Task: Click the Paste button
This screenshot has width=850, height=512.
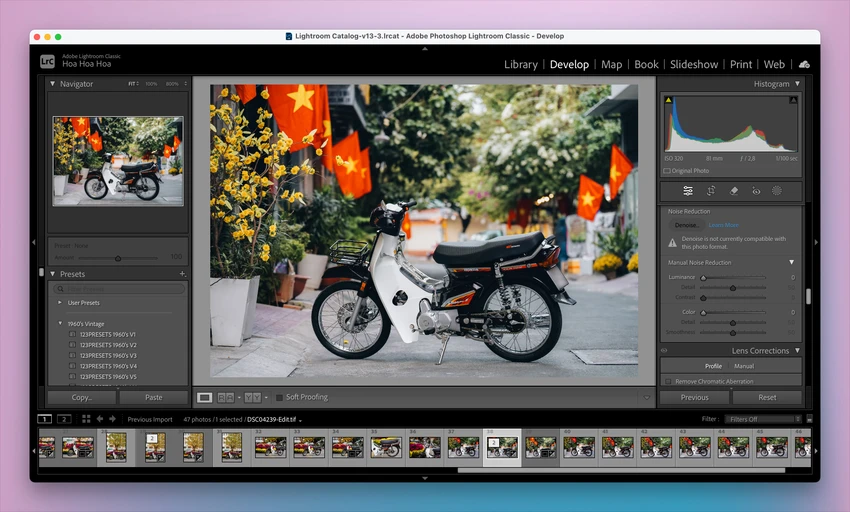Action: [x=153, y=398]
